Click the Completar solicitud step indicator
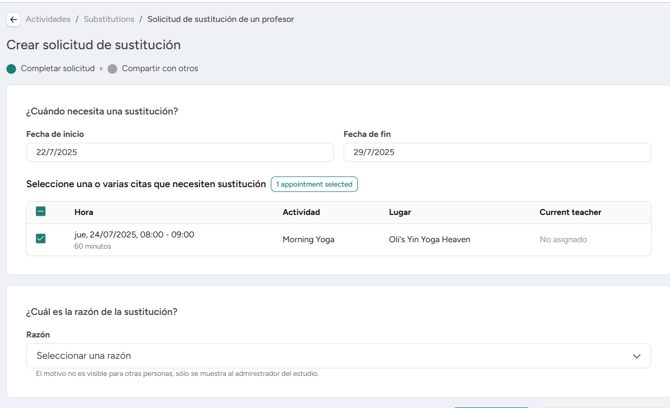The width and height of the screenshot is (670, 408). pyautogui.click(x=11, y=69)
